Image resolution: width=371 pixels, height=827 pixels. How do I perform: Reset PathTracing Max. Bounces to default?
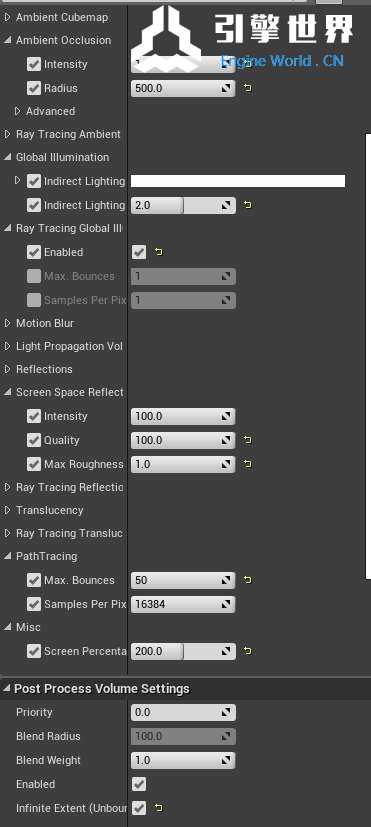248,580
